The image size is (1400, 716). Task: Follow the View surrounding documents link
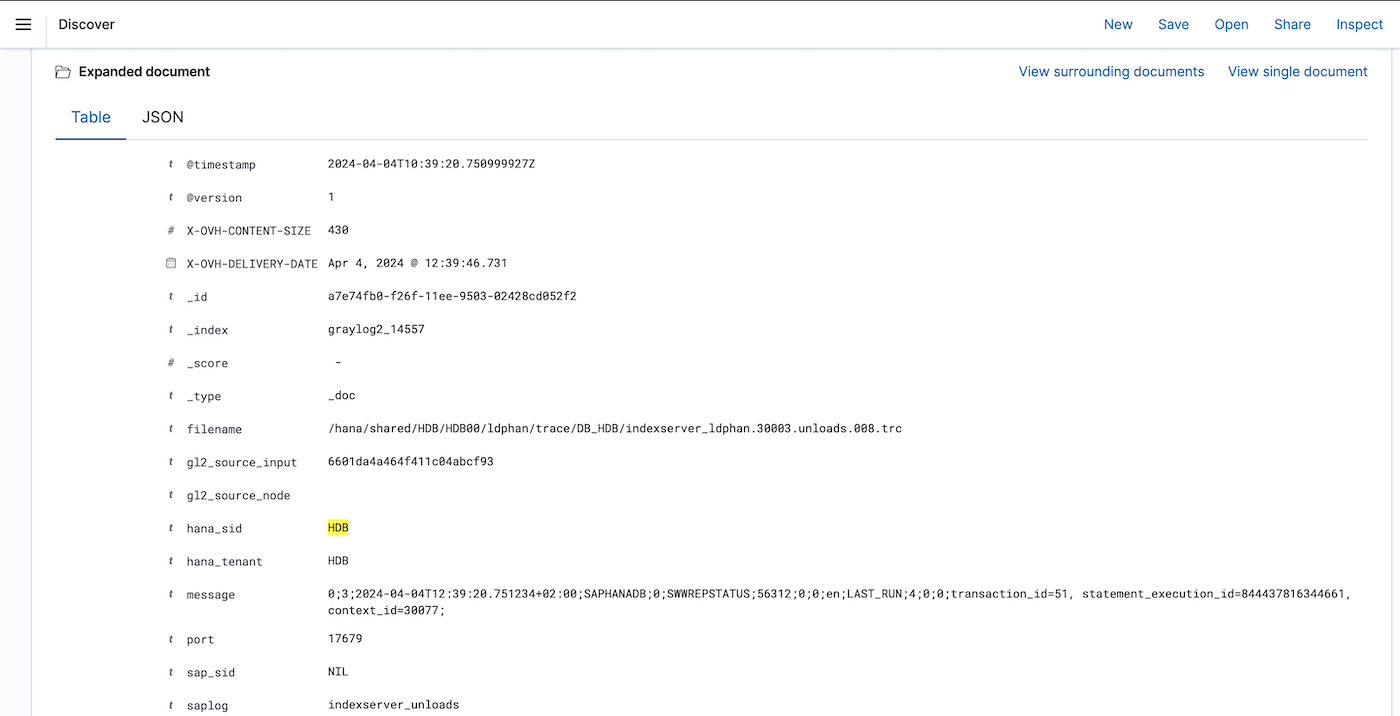click(x=1111, y=72)
